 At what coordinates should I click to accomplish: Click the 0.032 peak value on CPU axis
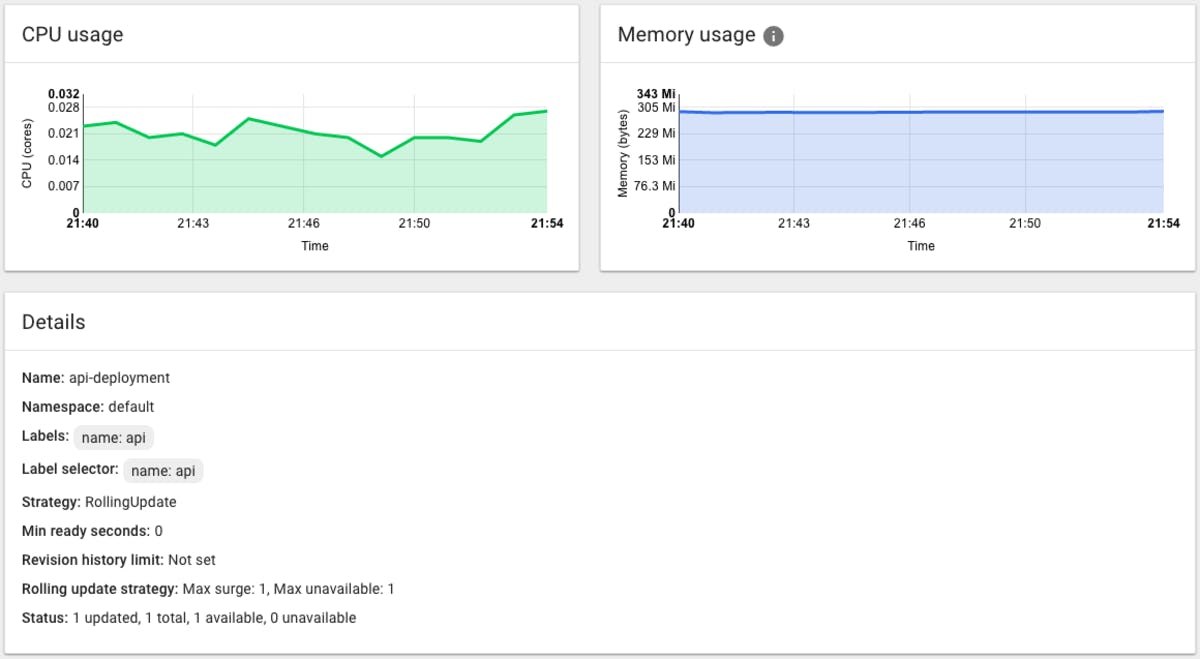[x=63, y=94]
